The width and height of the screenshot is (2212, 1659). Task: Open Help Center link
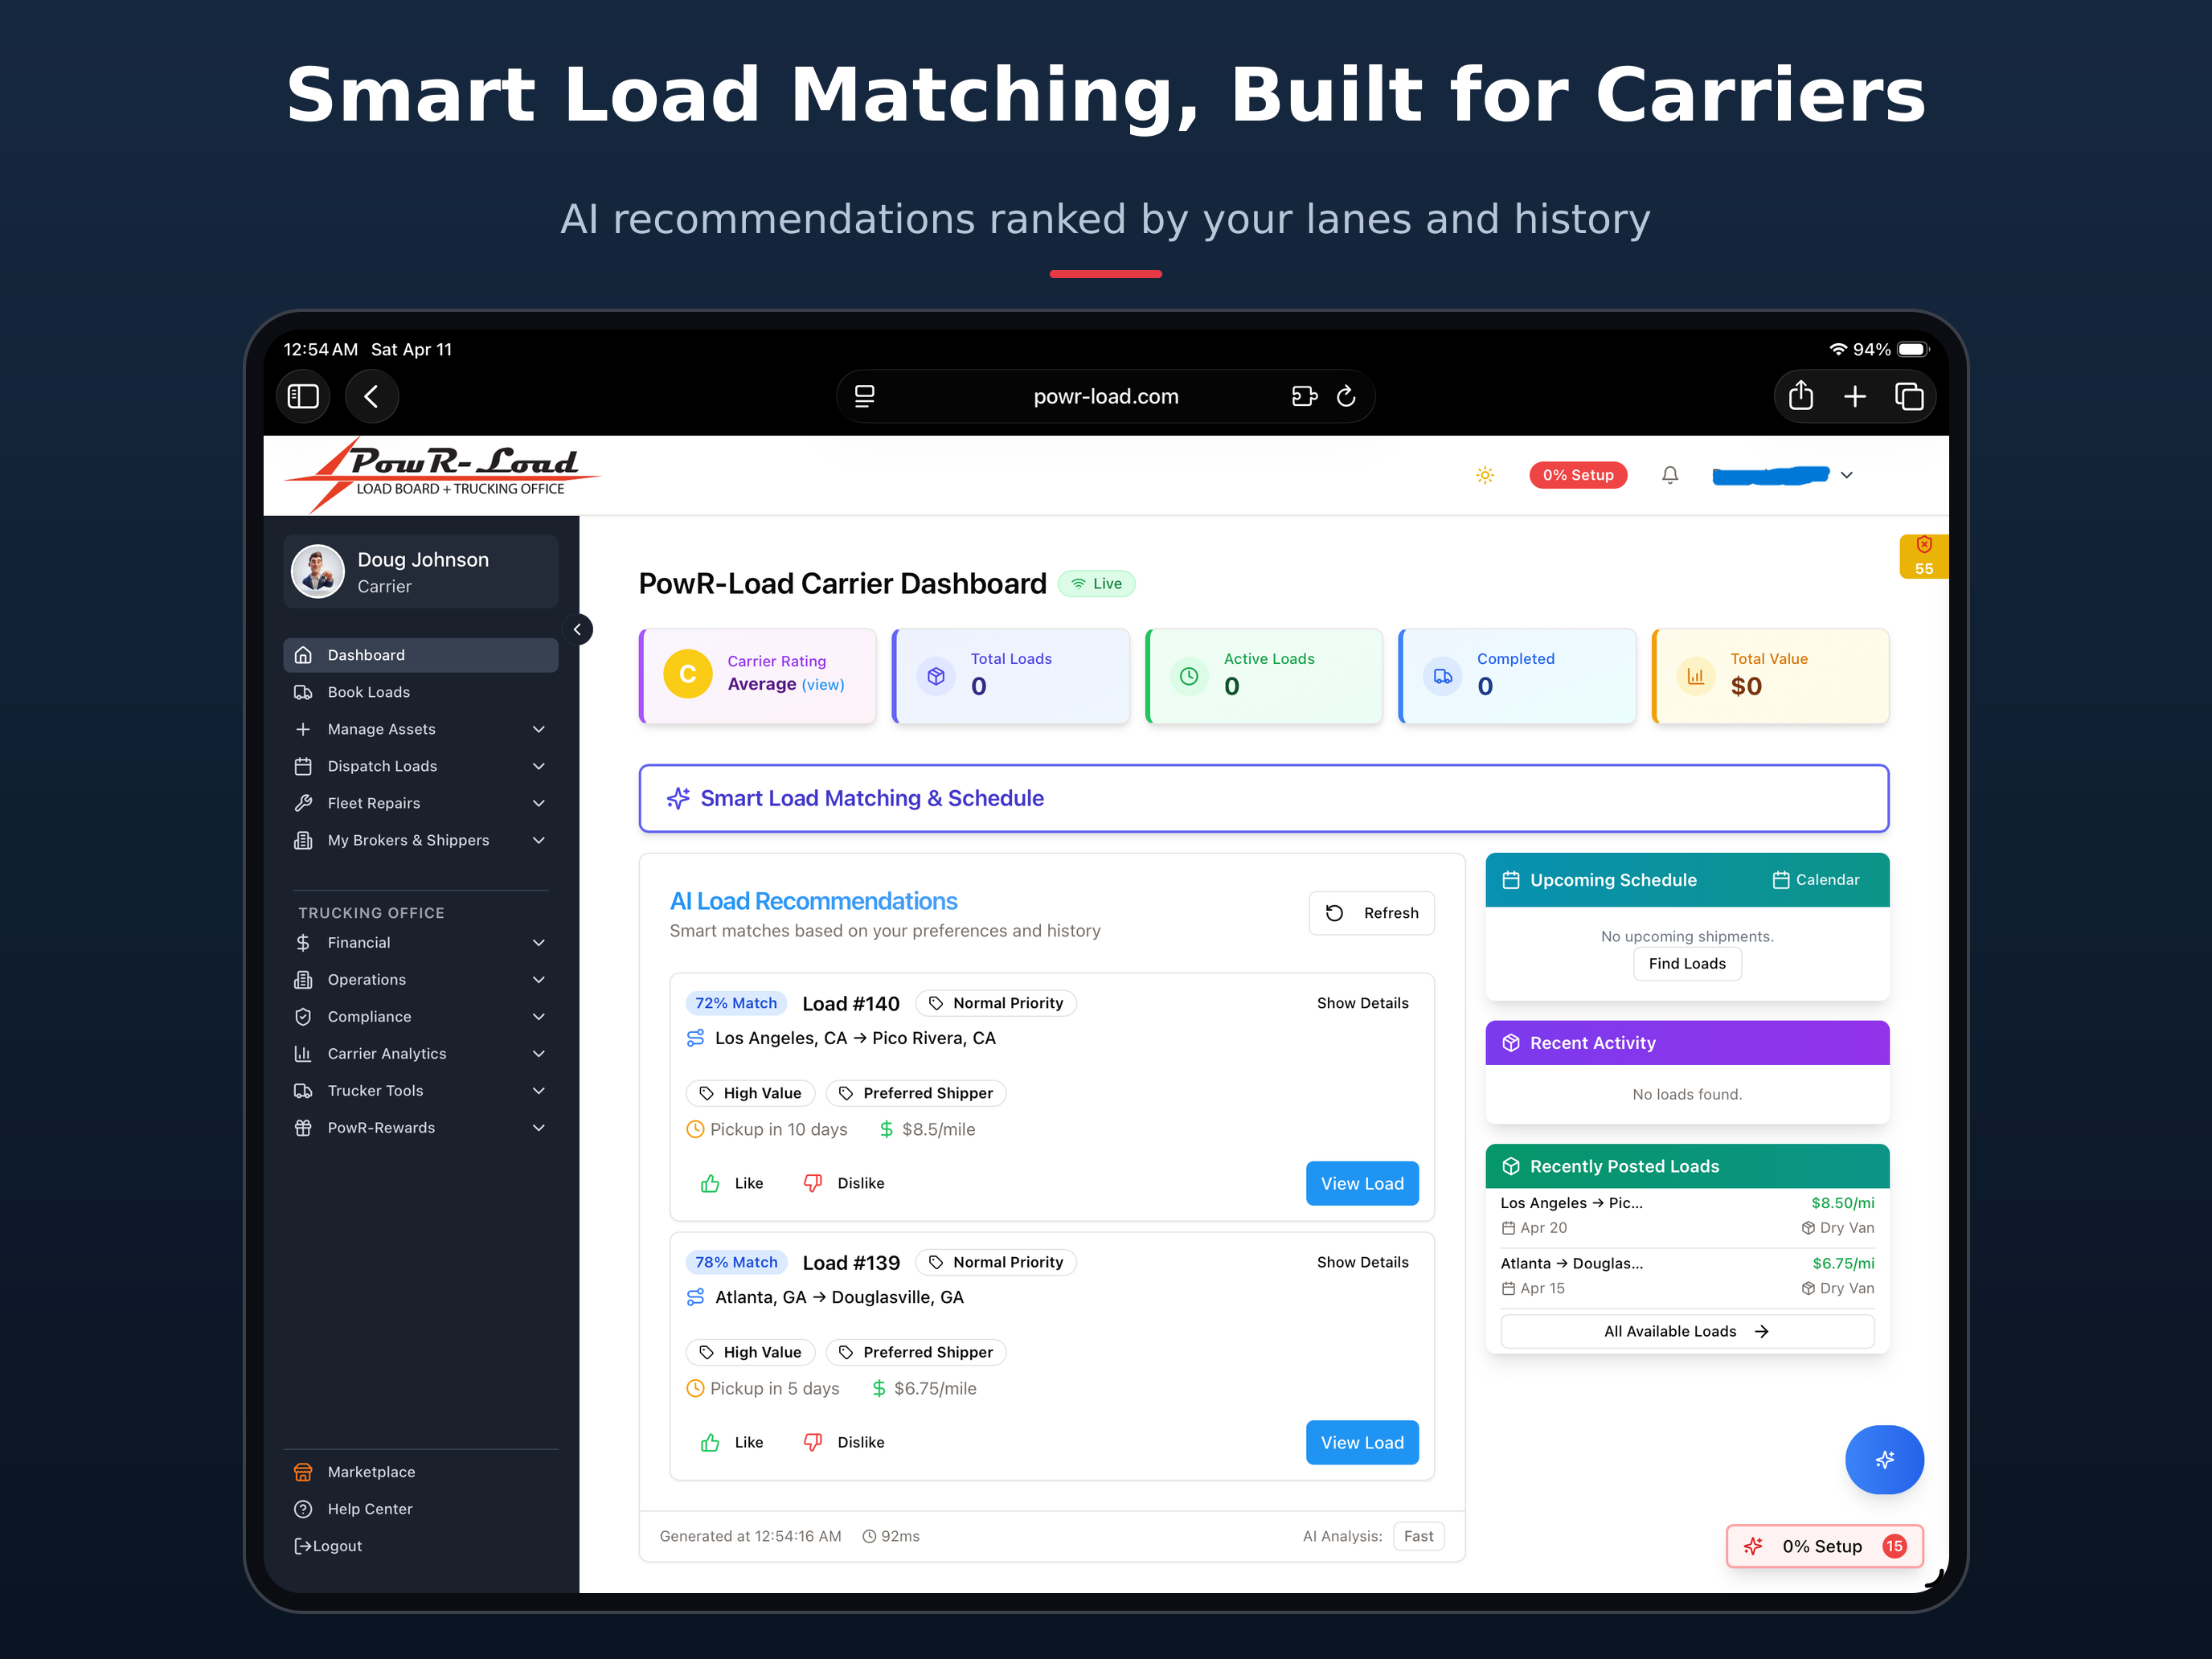(420, 1509)
